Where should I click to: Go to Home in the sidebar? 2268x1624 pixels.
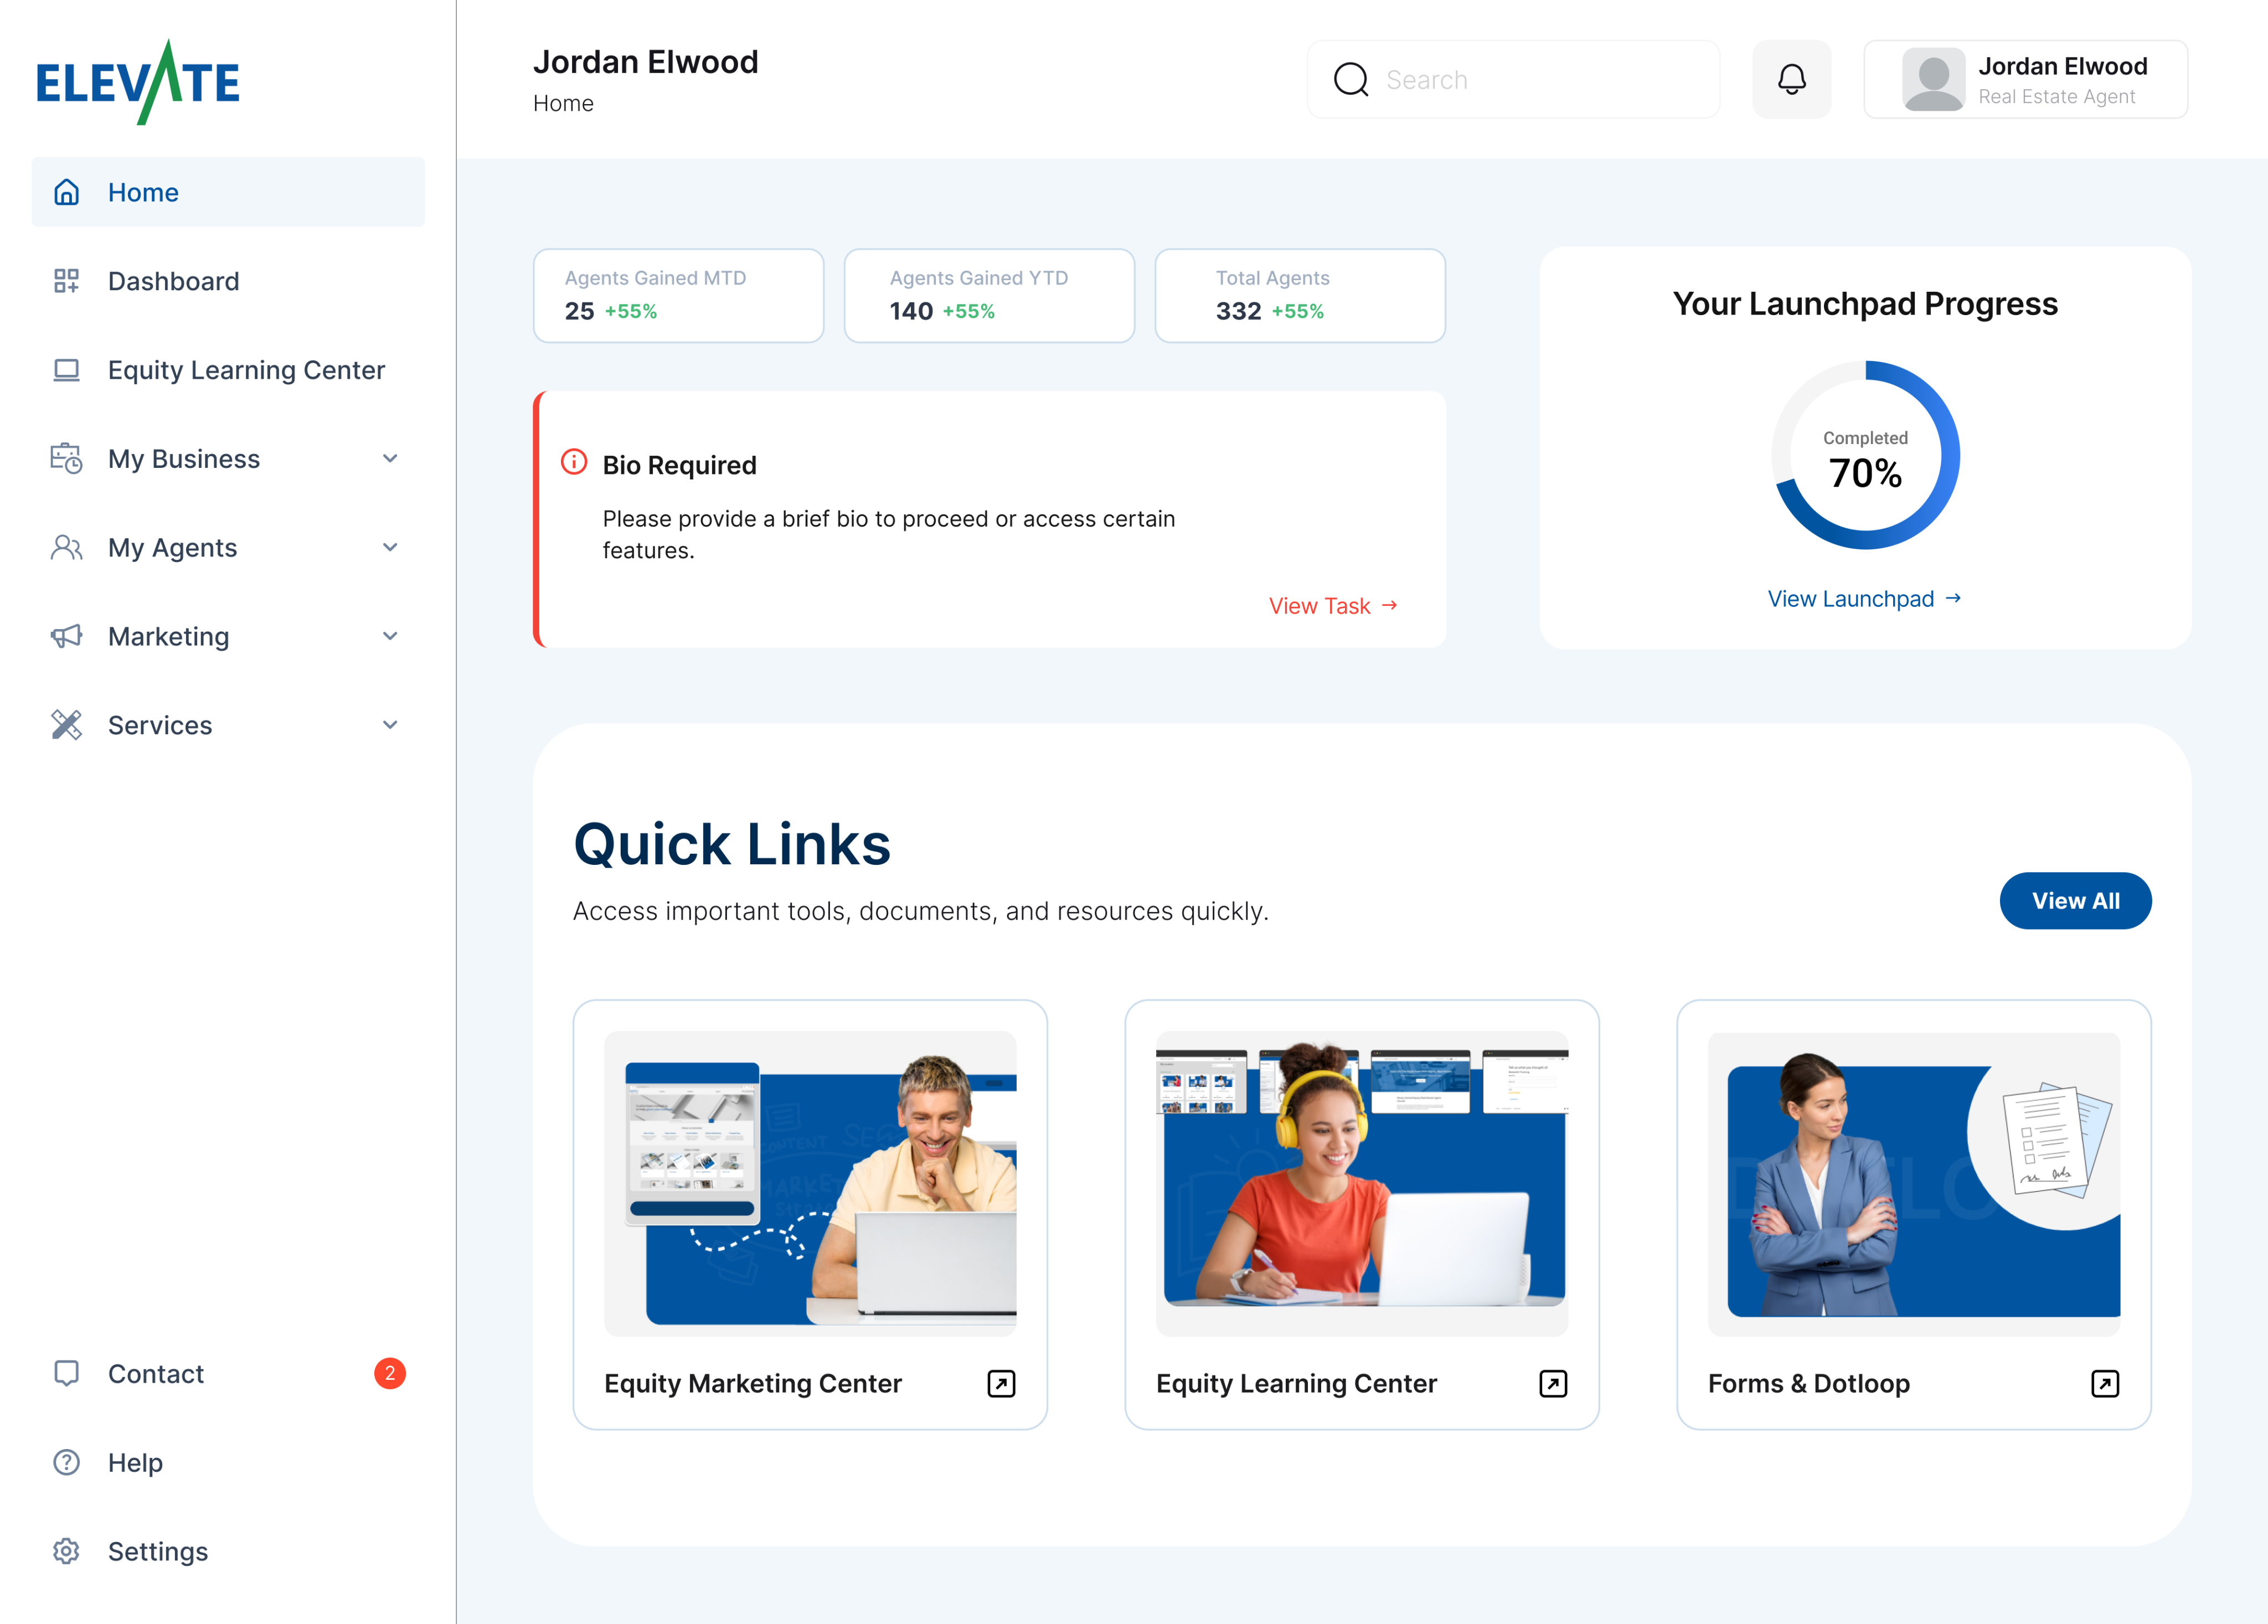coord(228,192)
